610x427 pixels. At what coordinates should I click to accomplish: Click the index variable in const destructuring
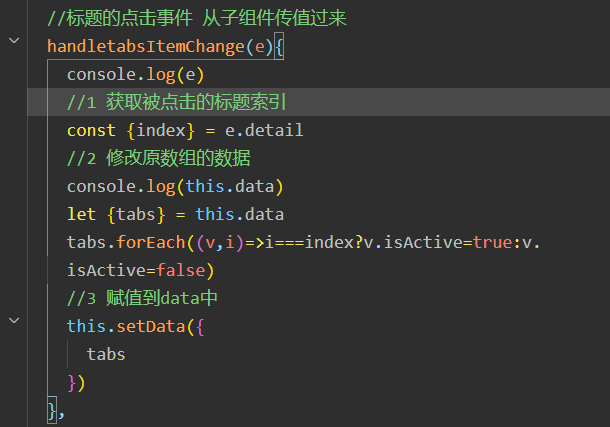161,130
